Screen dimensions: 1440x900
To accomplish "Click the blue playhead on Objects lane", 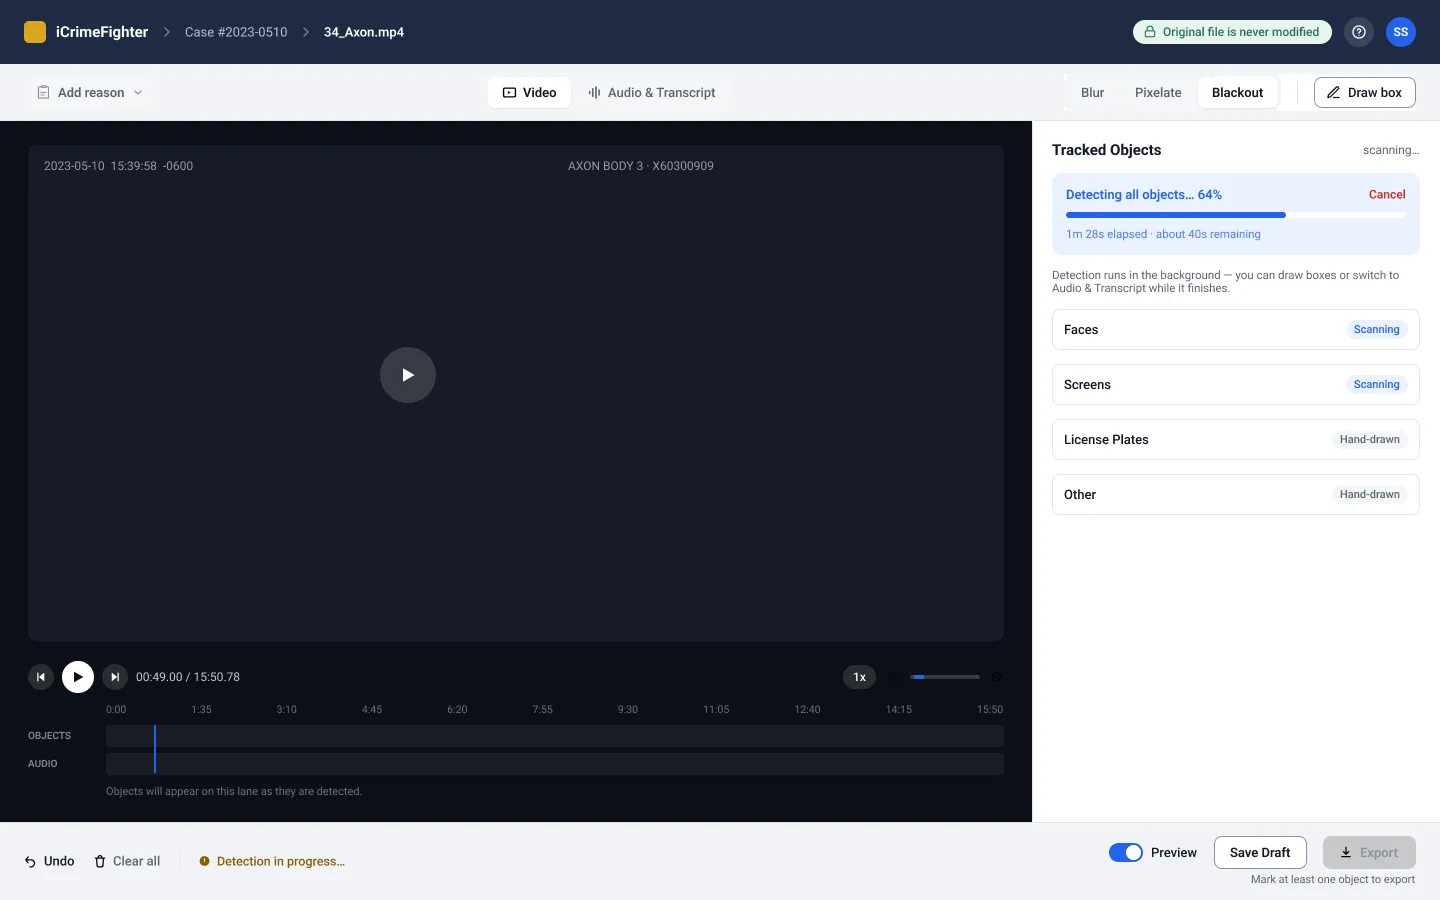I will [x=155, y=736].
